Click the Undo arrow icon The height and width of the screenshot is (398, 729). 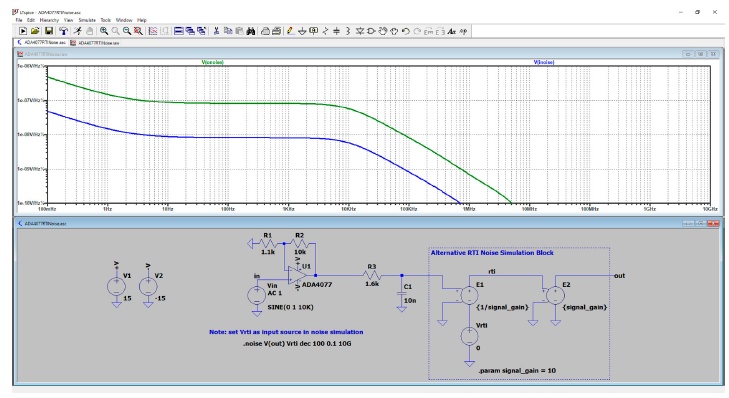[405, 31]
